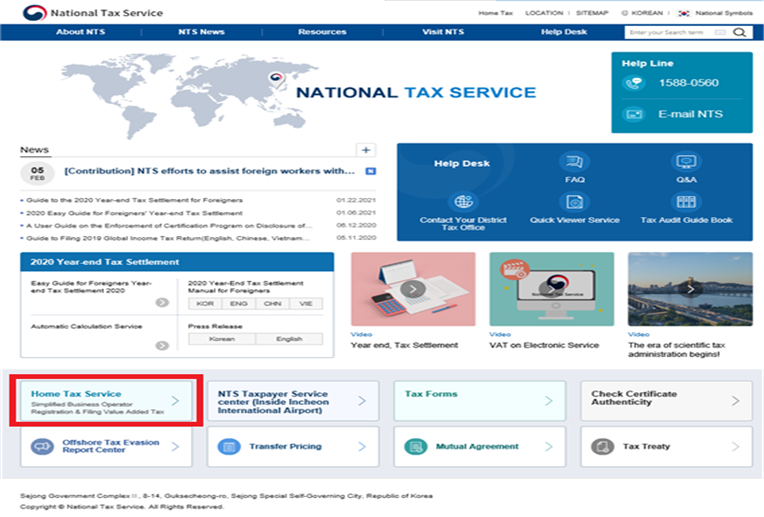Image resolution: width=764 pixels, height=517 pixels.
Task: Click the SITEMAP top link
Action: [592, 13]
